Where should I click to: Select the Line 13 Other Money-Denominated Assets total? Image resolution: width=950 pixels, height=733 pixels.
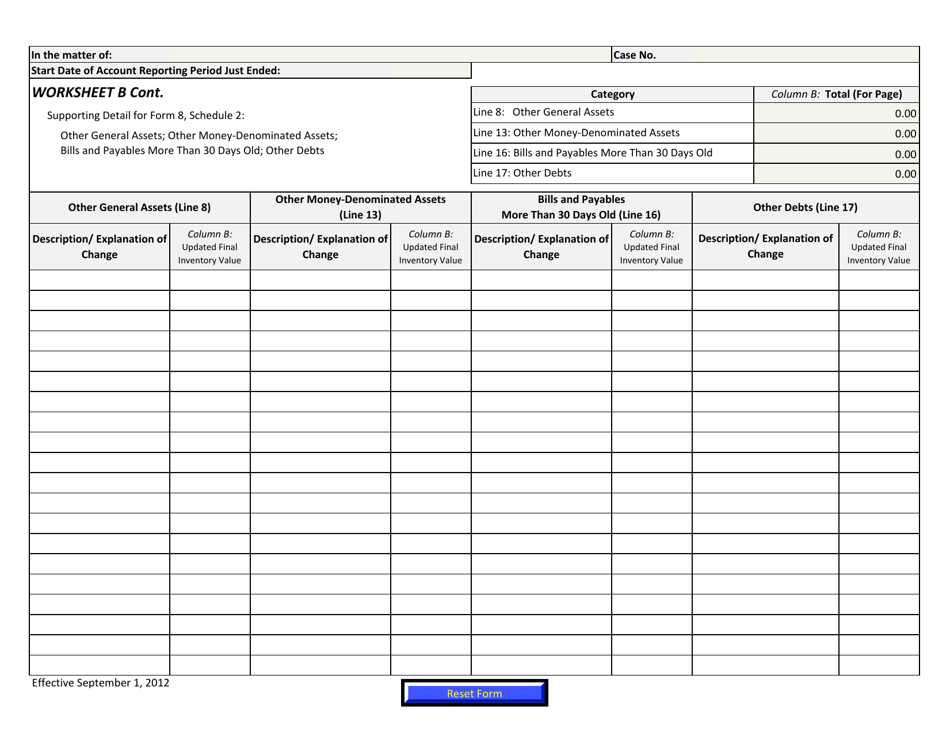point(836,132)
